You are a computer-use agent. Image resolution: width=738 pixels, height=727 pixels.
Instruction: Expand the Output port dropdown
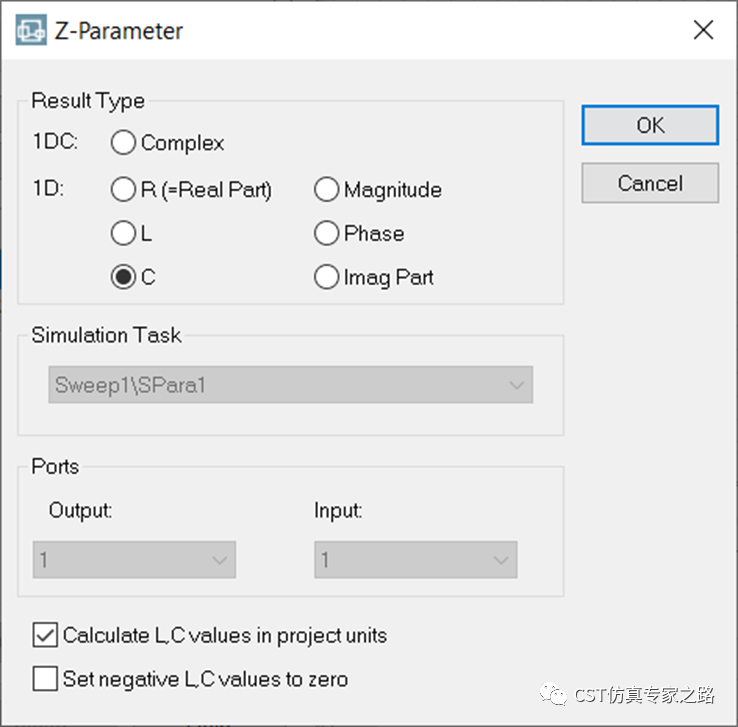135,560
